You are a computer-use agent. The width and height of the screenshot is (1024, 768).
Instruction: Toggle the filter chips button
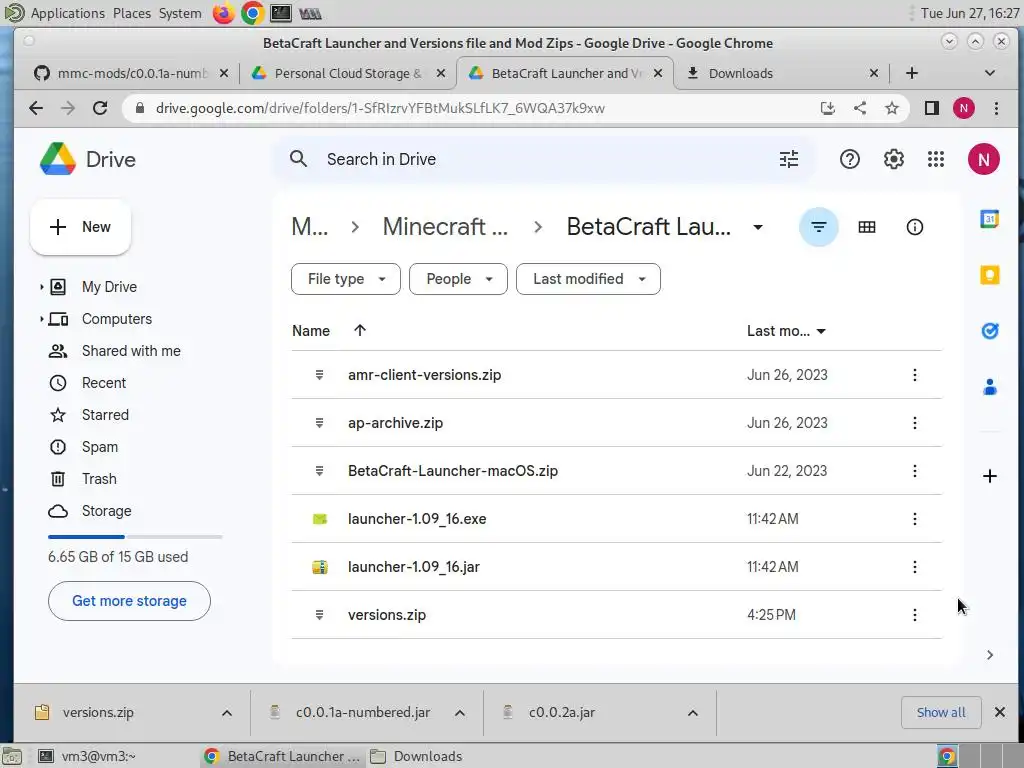(818, 227)
